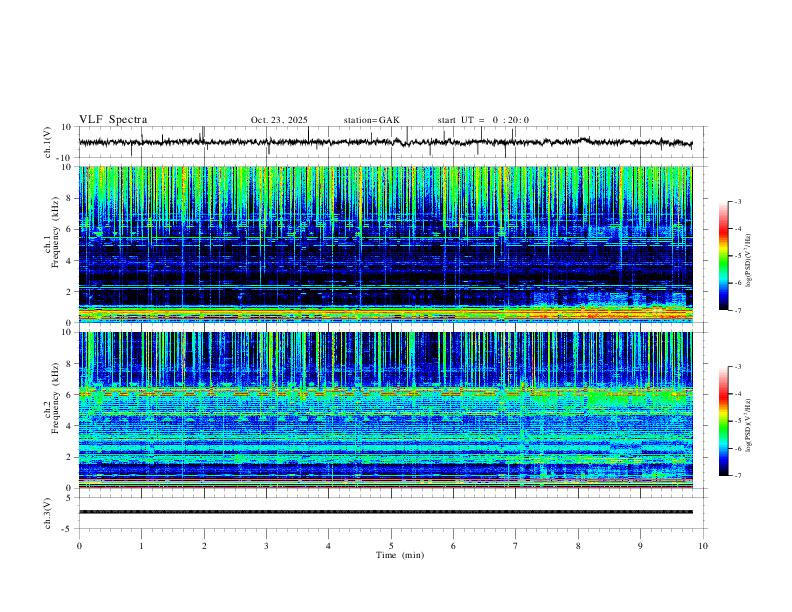
Task: Click the "8" tick on ch.2 frequency axis
Action: (x=70, y=364)
